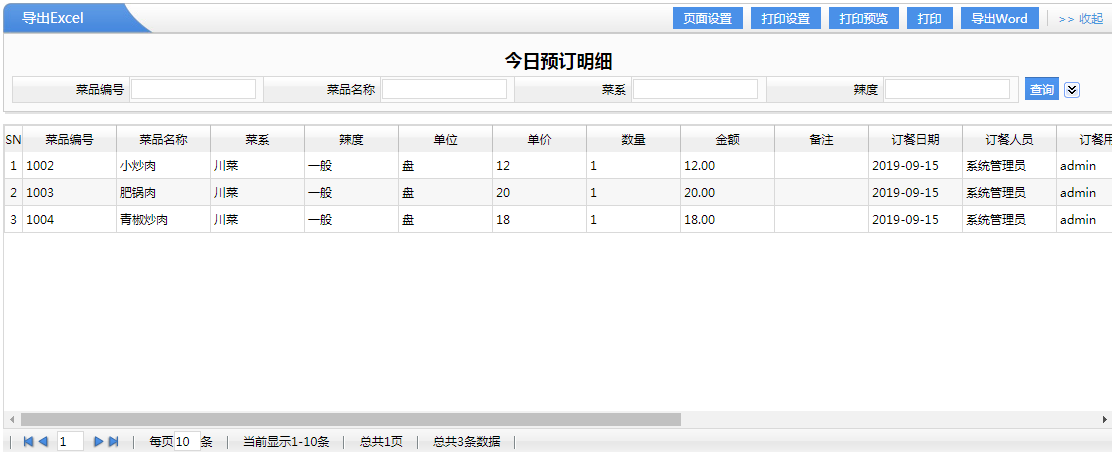The height and width of the screenshot is (452, 1112).
Task: Collapse the toolbar via 收起 link
Action: click(1080, 19)
